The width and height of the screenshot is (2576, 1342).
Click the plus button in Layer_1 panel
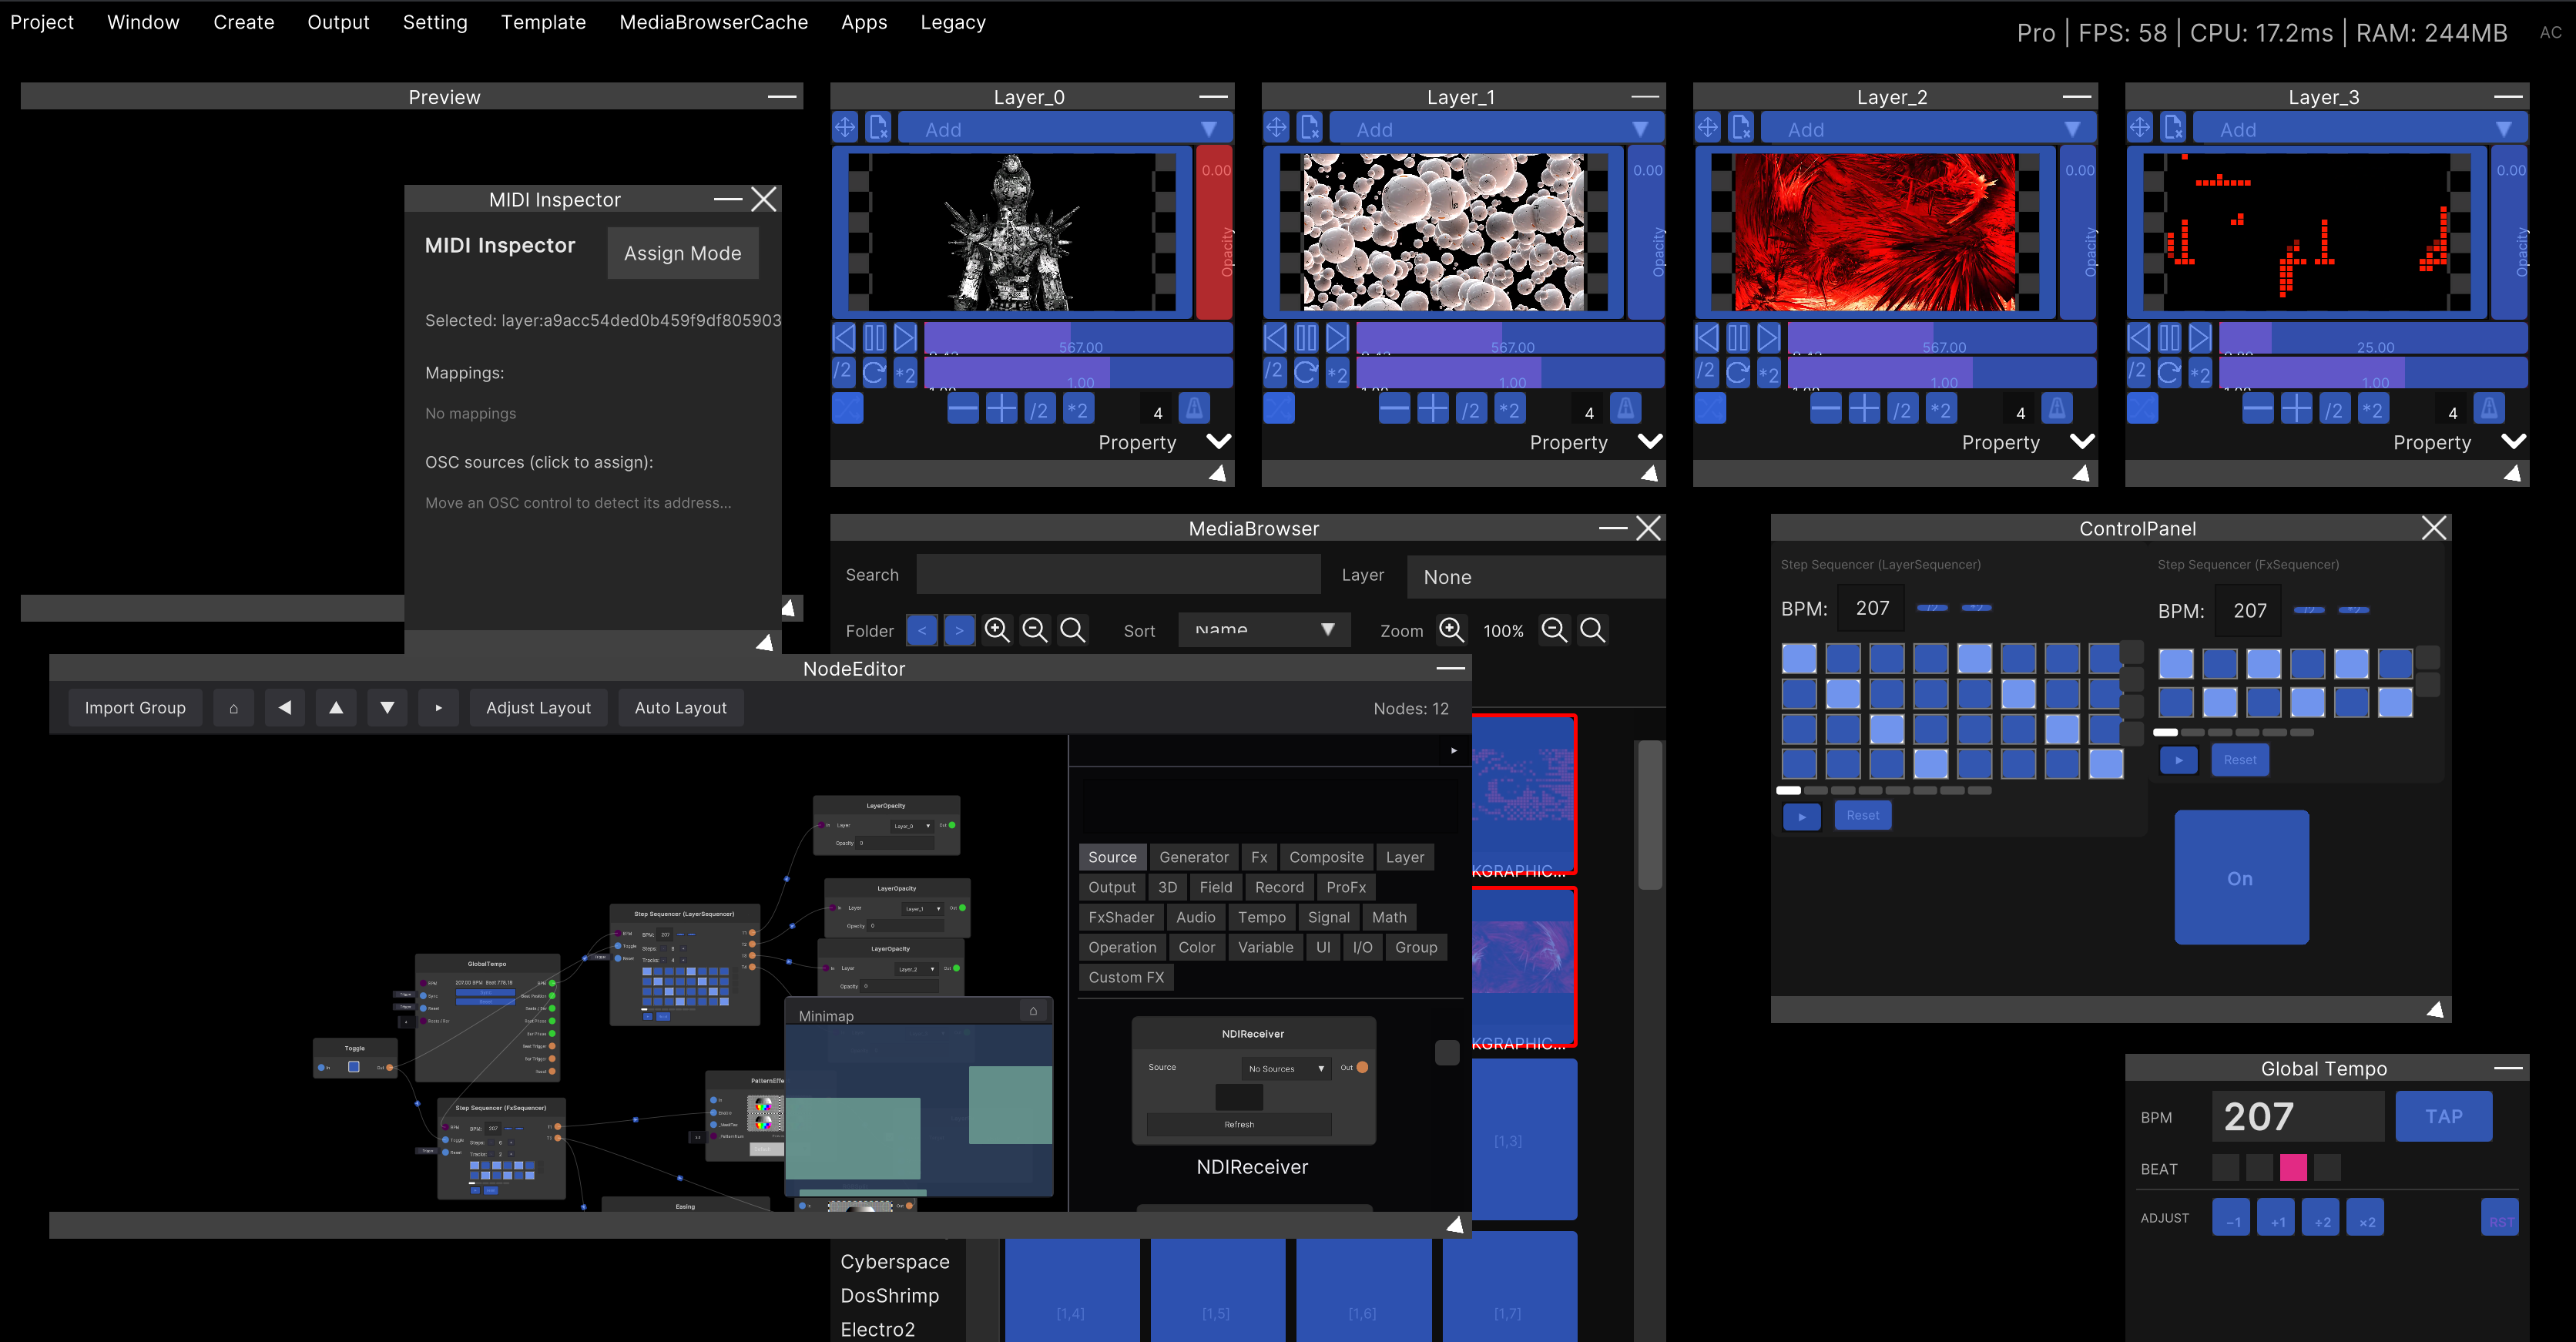tap(1432, 409)
